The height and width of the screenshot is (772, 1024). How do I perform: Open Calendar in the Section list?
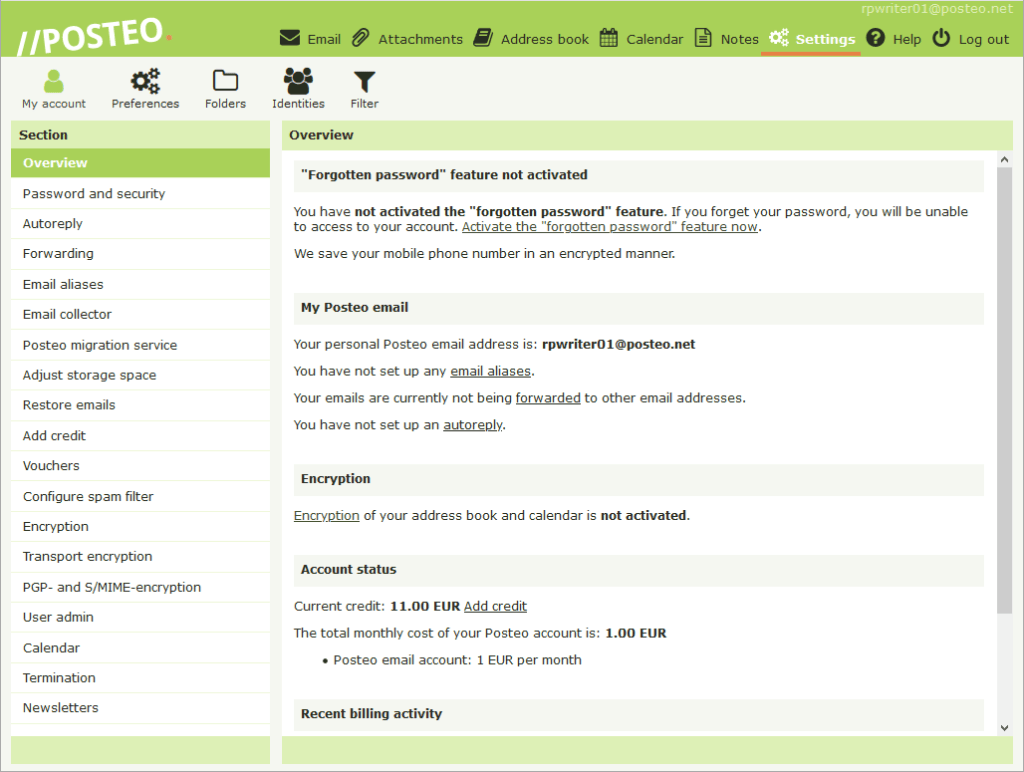click(x=140, y=648)
